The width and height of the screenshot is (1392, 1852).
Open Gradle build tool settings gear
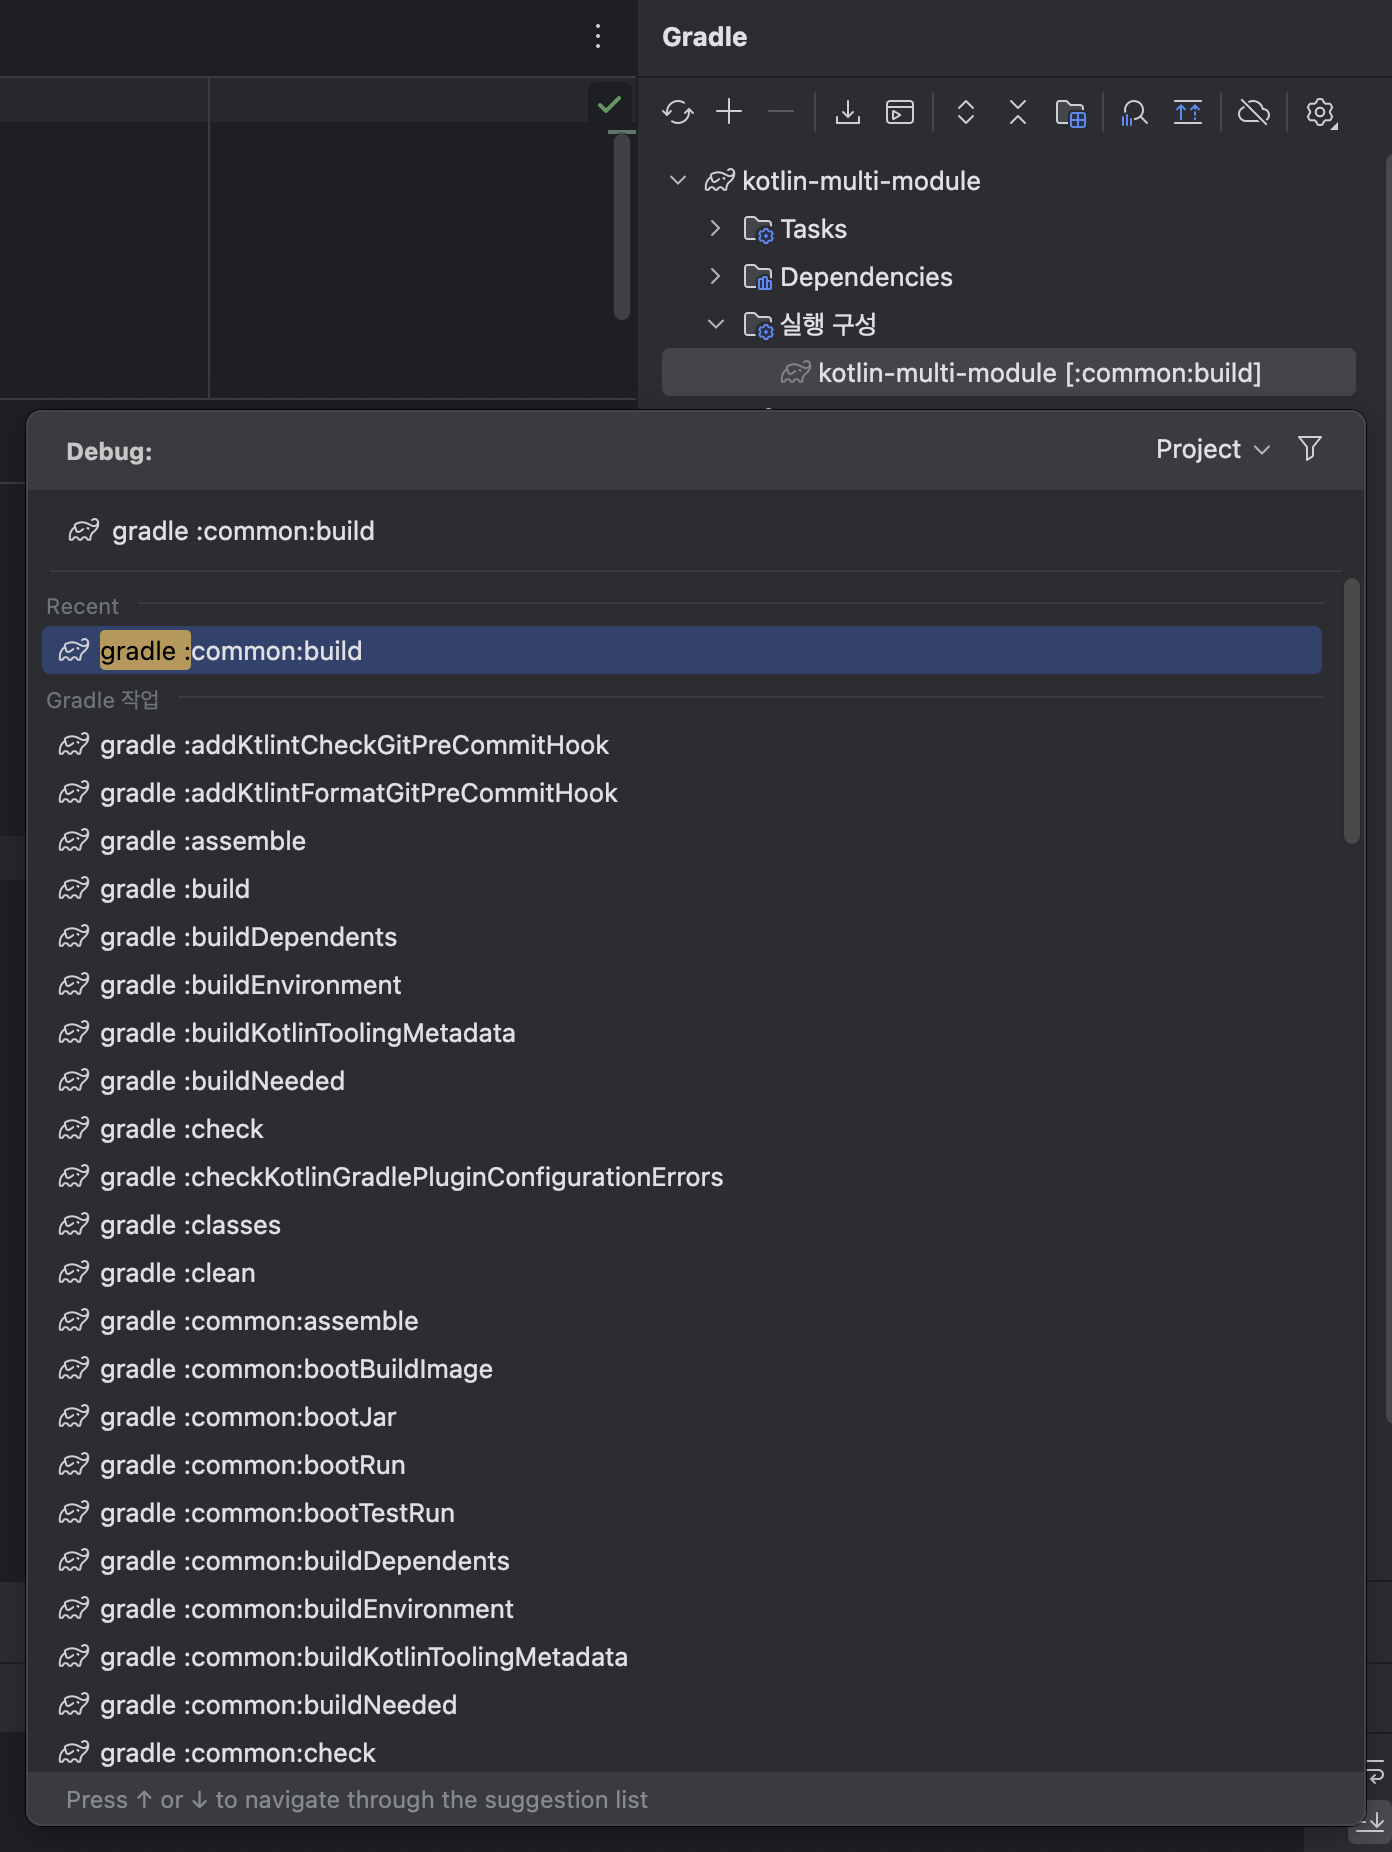pyautogui.click(x=1321, y=112)
